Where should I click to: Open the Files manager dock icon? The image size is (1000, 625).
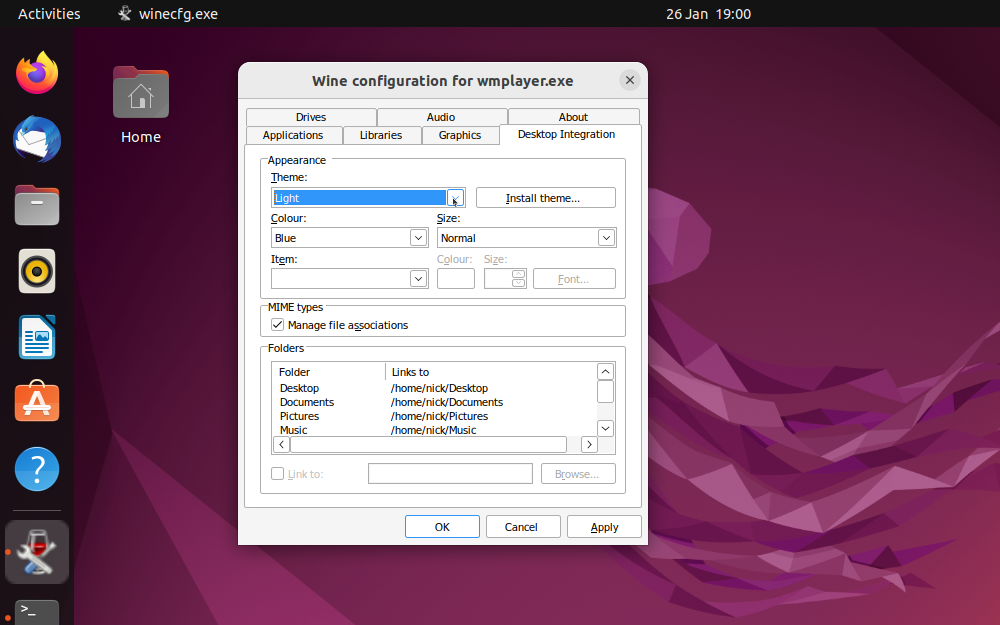[x=37, y=205]
